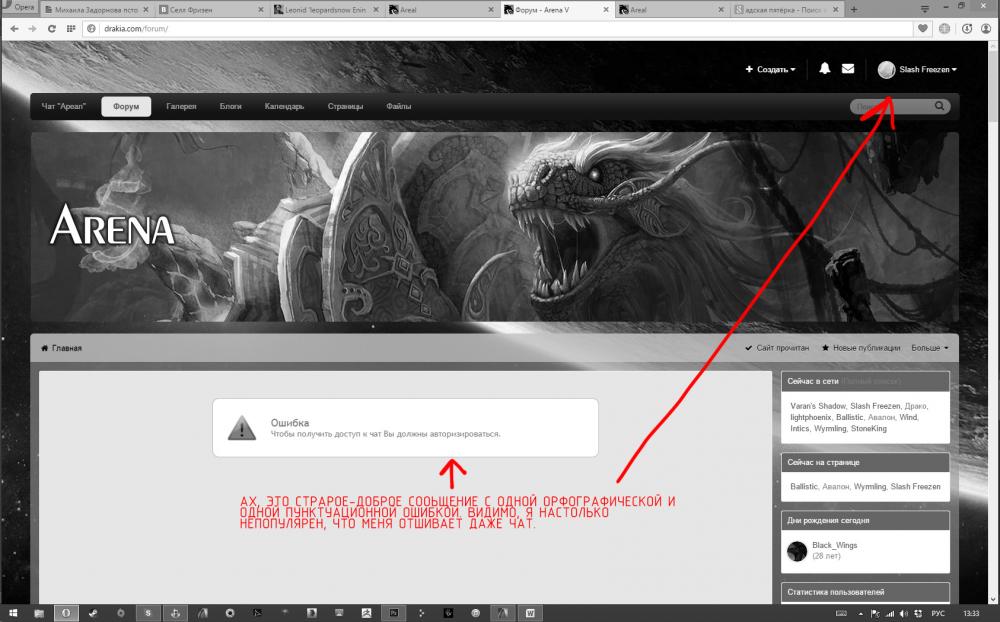Open the Varan's Shadow user profile link

point(818,406)
